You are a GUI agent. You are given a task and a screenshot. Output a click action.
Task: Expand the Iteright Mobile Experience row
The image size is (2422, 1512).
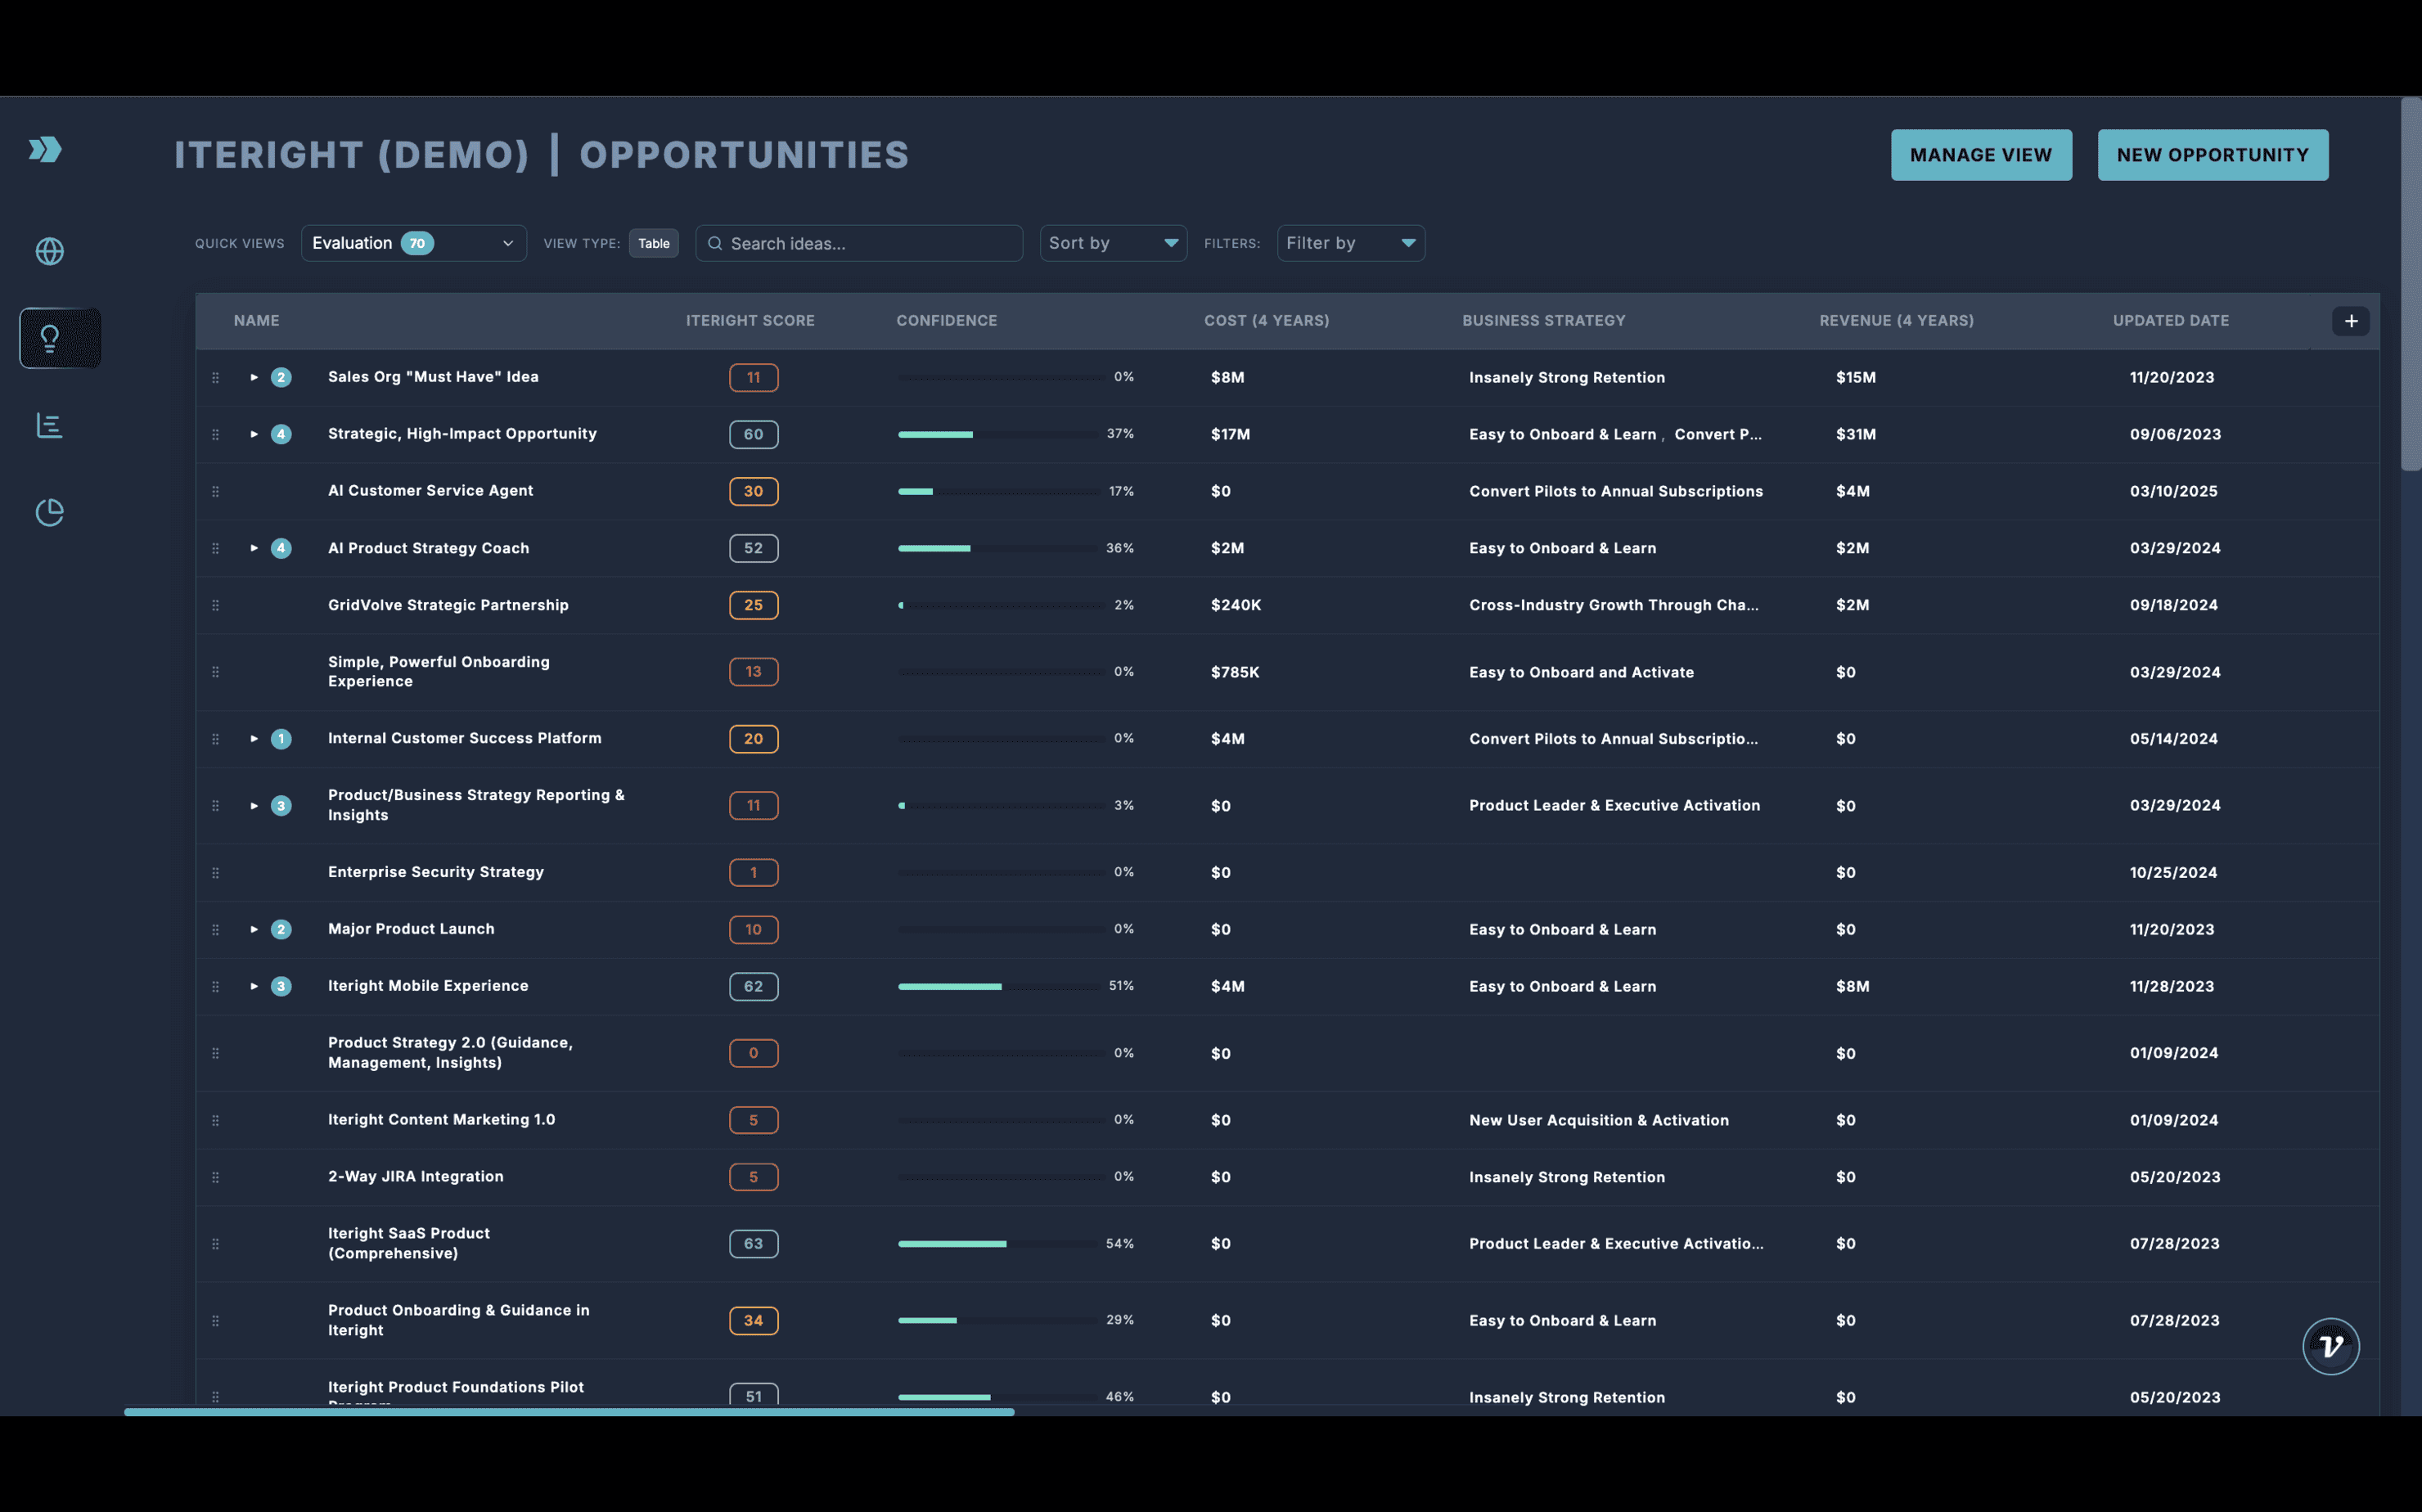click(254, 986)
